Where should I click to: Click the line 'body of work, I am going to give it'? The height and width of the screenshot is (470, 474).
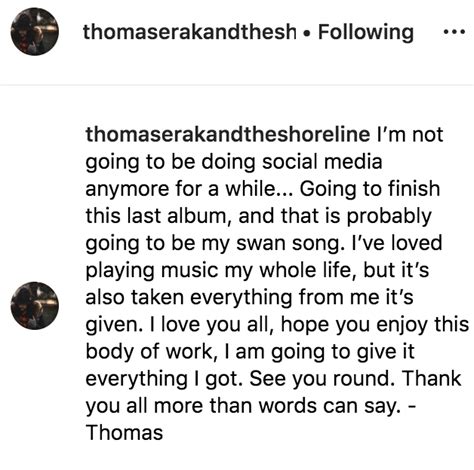(x=250, y=352)
